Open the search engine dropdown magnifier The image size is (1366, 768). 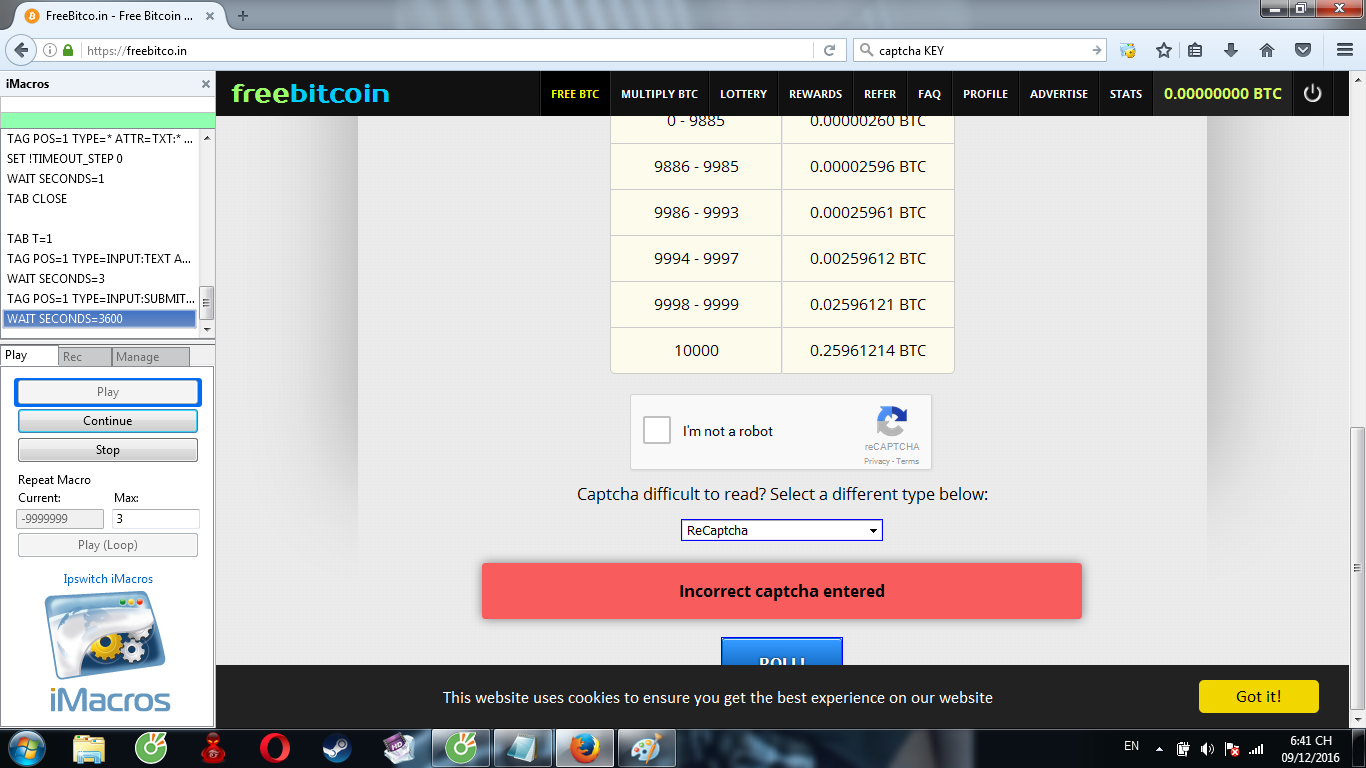[865, 50]
